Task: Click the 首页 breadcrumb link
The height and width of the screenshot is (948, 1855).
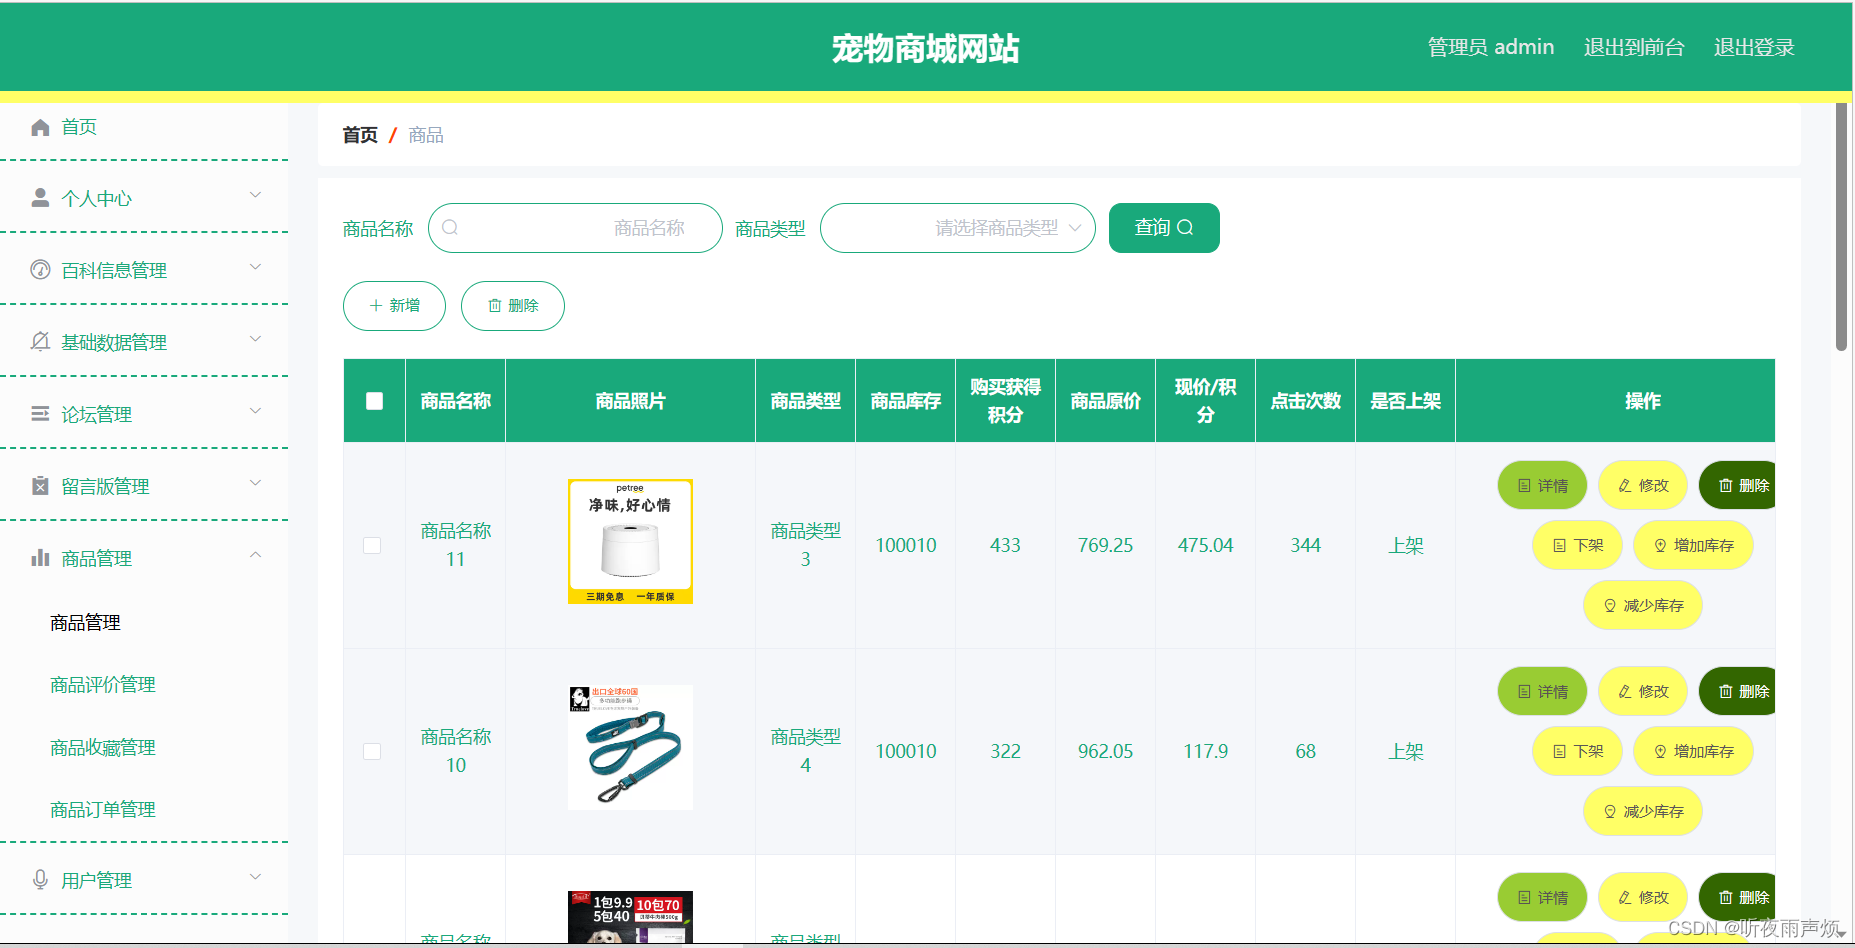Action: (x=360, y=135)
